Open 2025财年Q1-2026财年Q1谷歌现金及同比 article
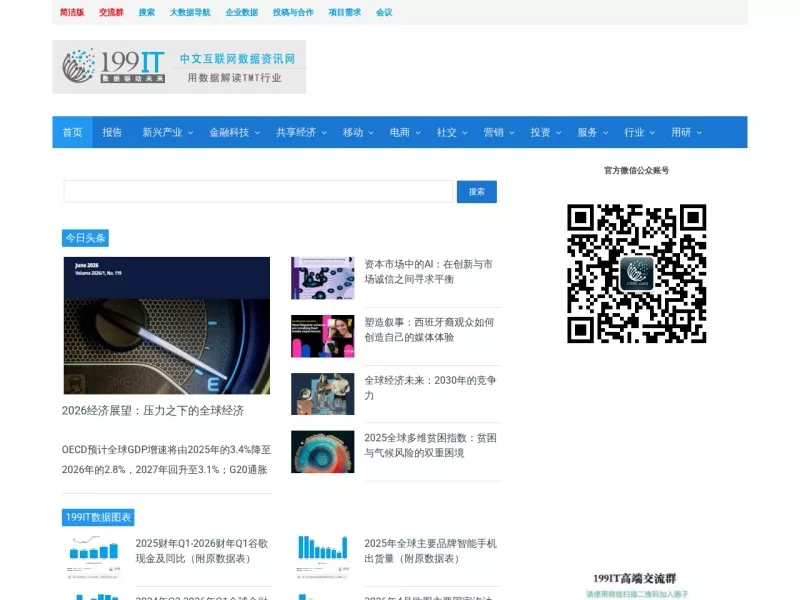The height and width of the screenshot is (600, 800). (x=202, y=551)
